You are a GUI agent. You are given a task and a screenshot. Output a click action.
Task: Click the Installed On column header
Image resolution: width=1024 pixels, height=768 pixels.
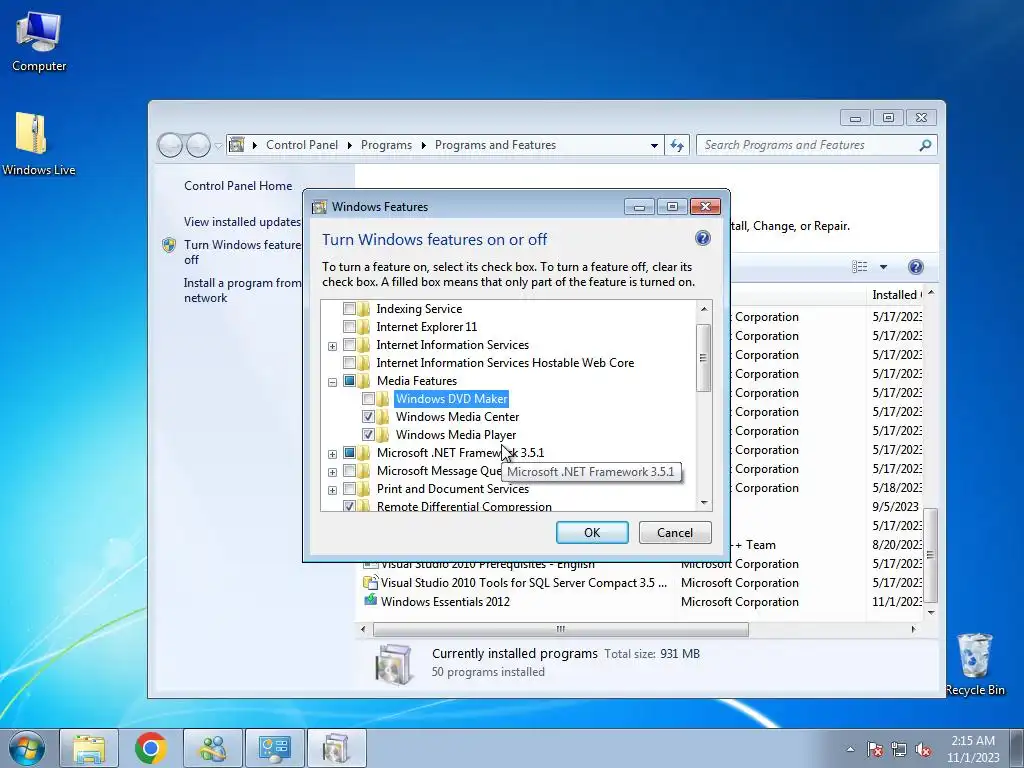896,295
